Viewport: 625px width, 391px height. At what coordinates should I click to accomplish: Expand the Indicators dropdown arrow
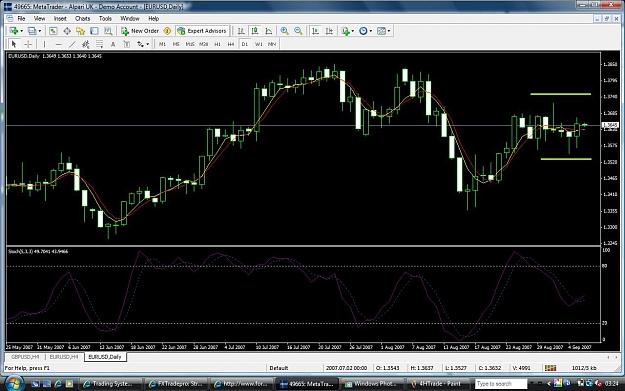[352, 31]
